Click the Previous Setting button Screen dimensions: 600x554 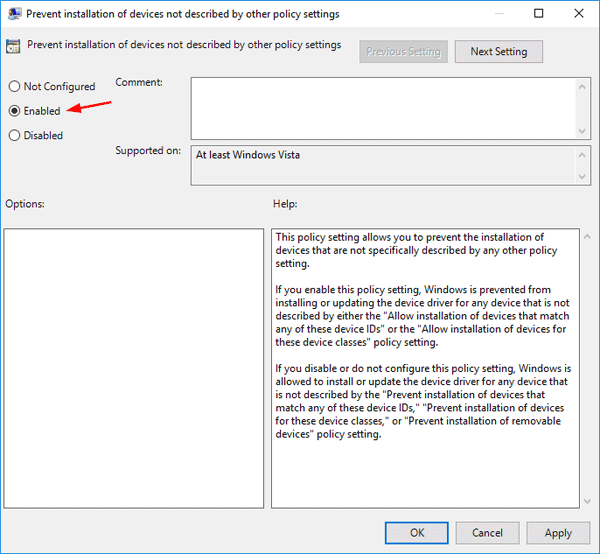403,51
